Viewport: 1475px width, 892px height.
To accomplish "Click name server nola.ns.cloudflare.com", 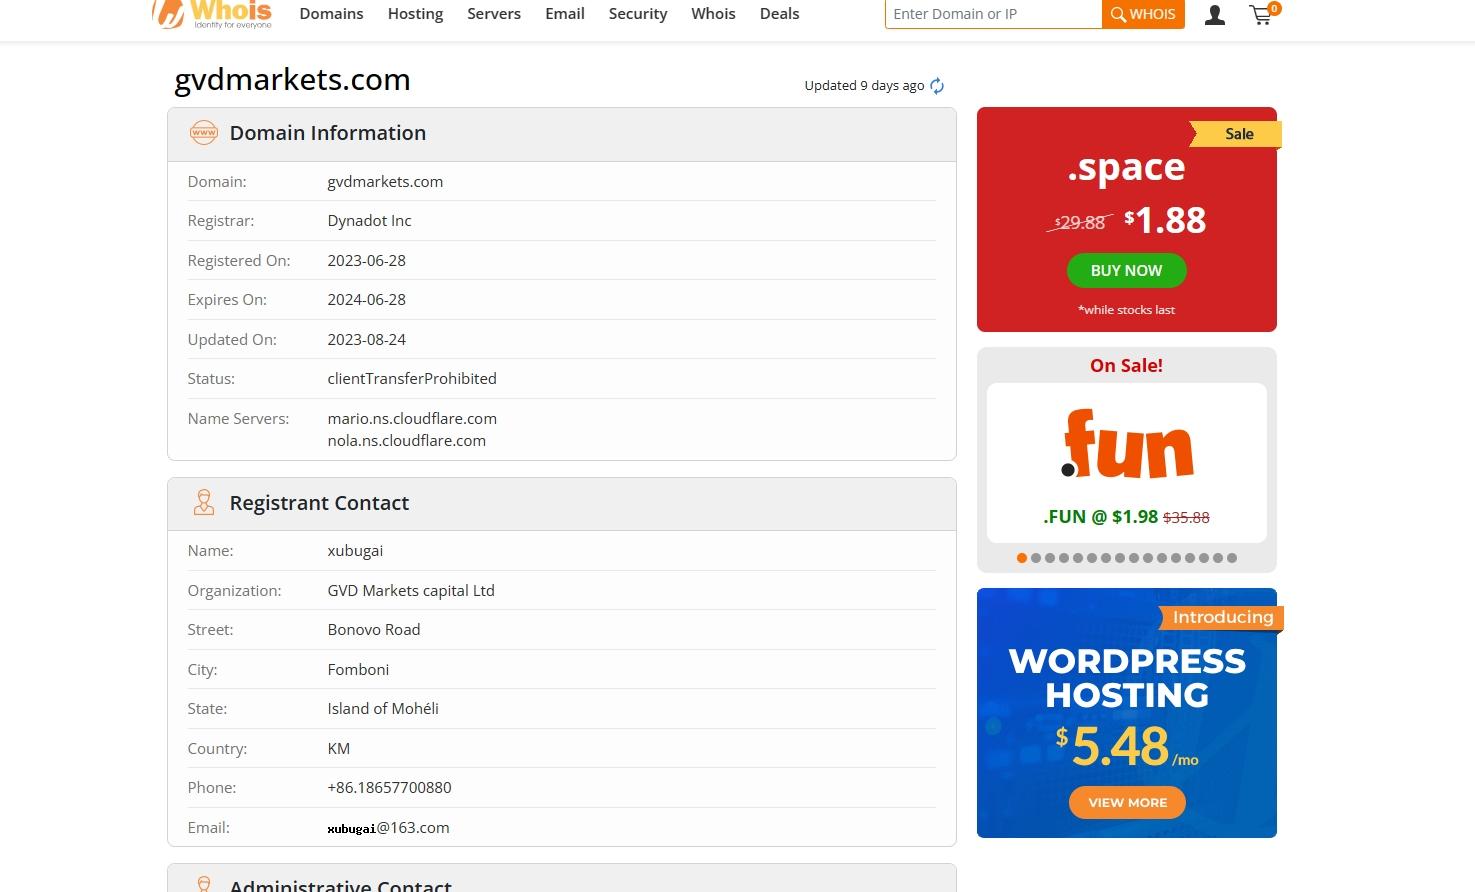I will tap(406, 440).
